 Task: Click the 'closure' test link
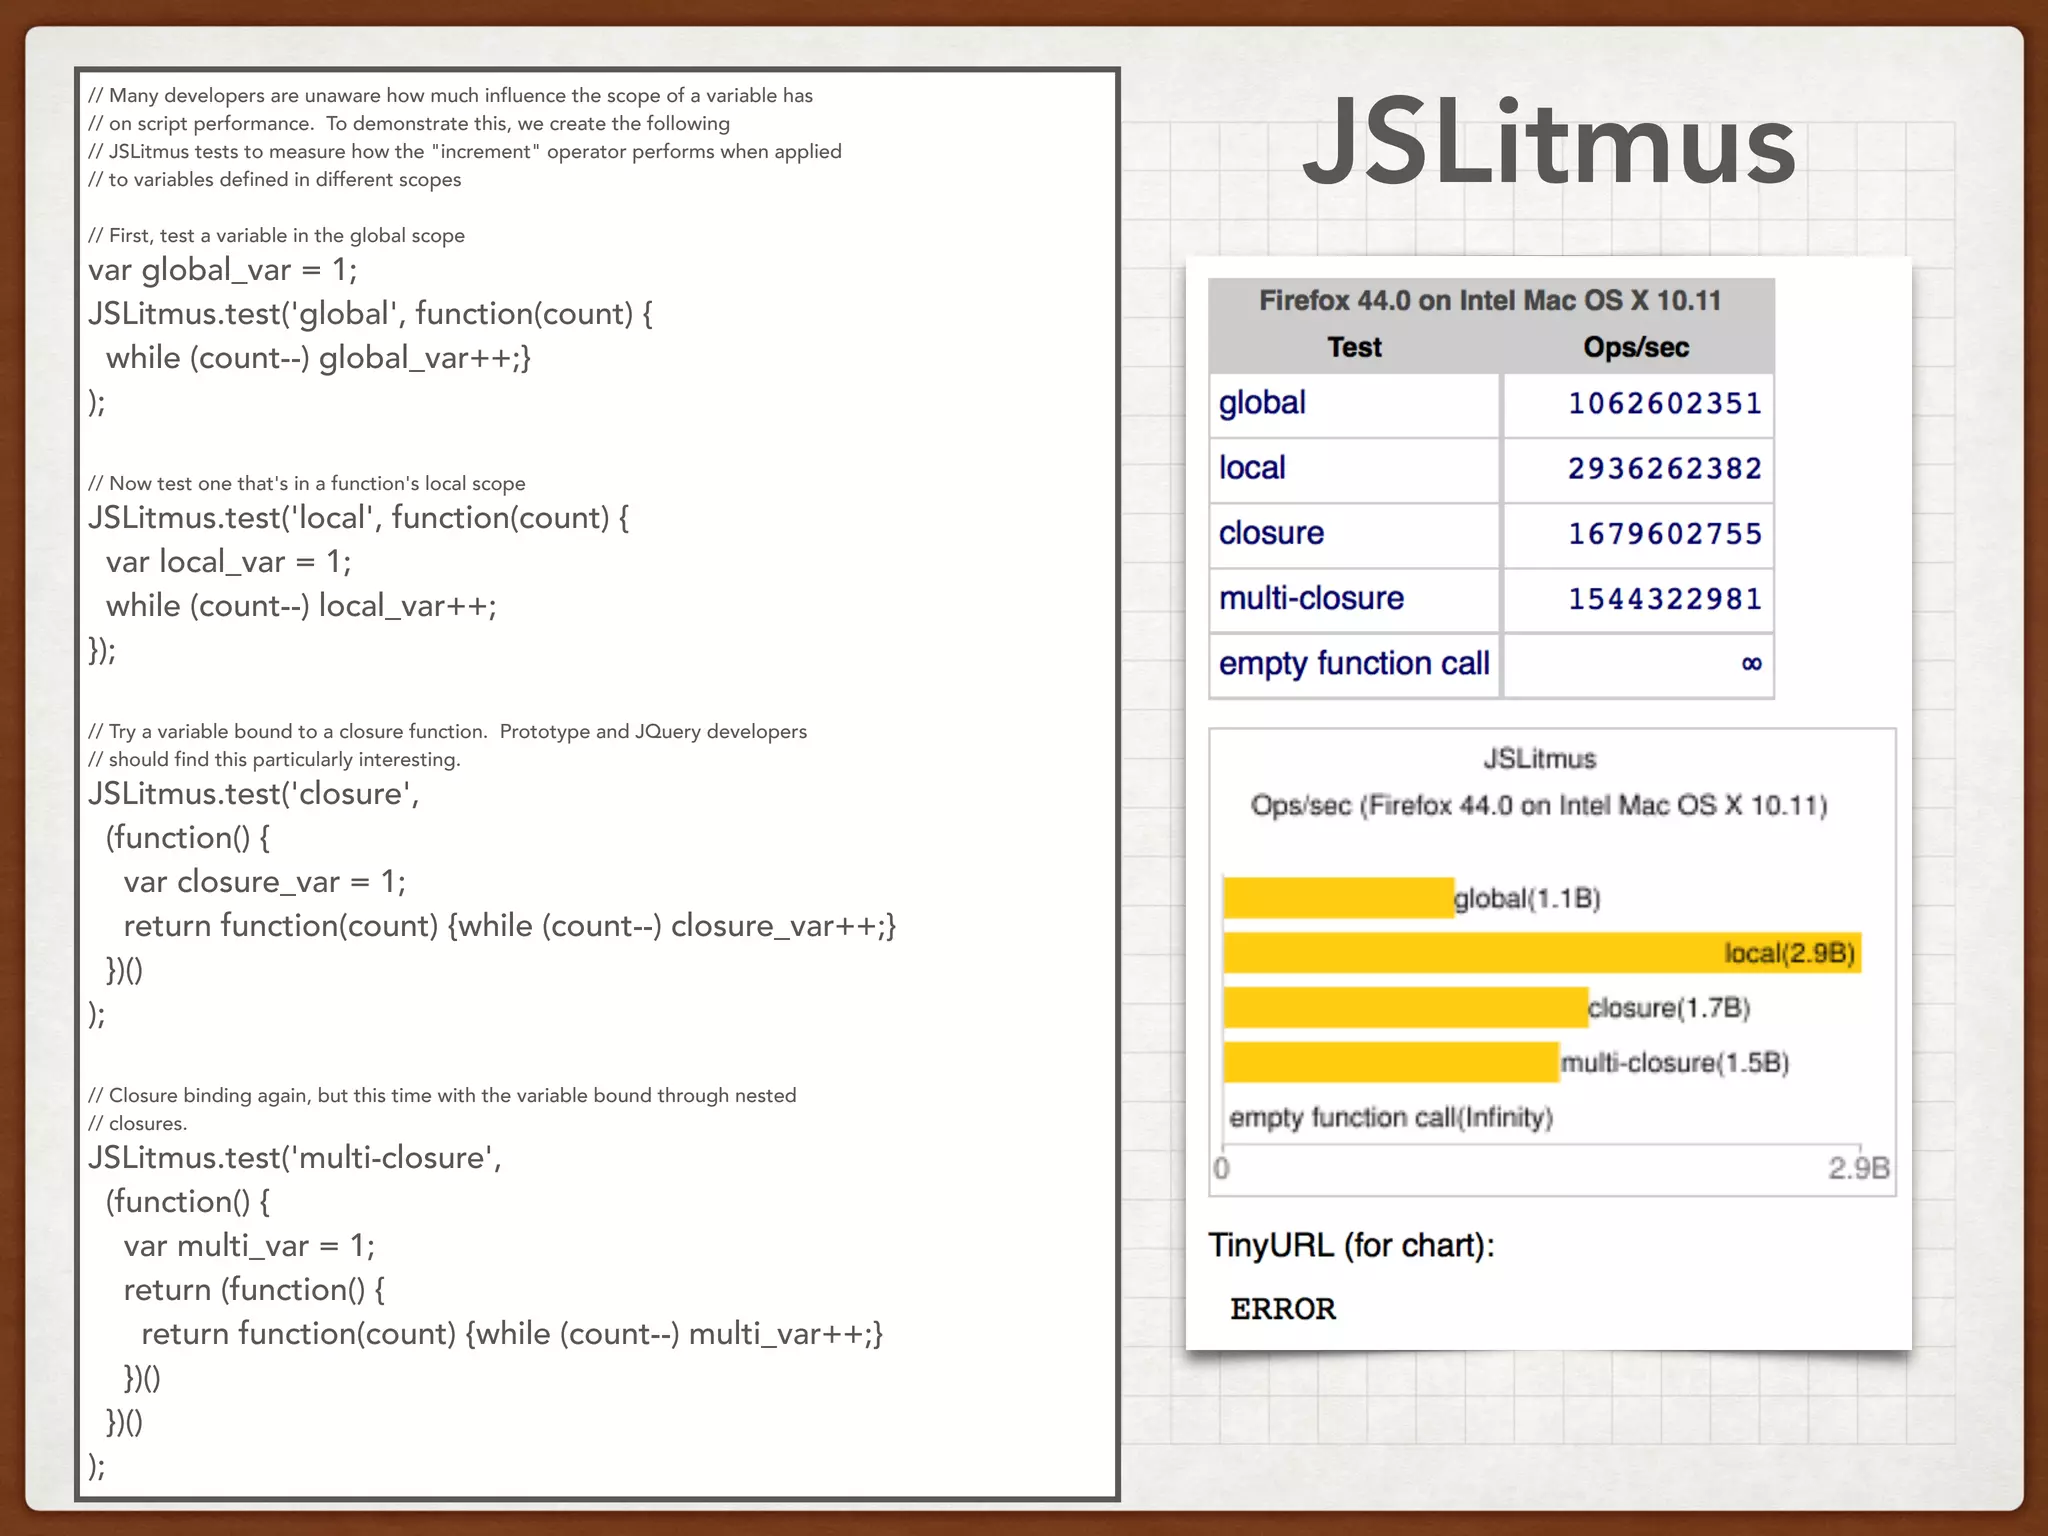click(x=1271, y=533)
